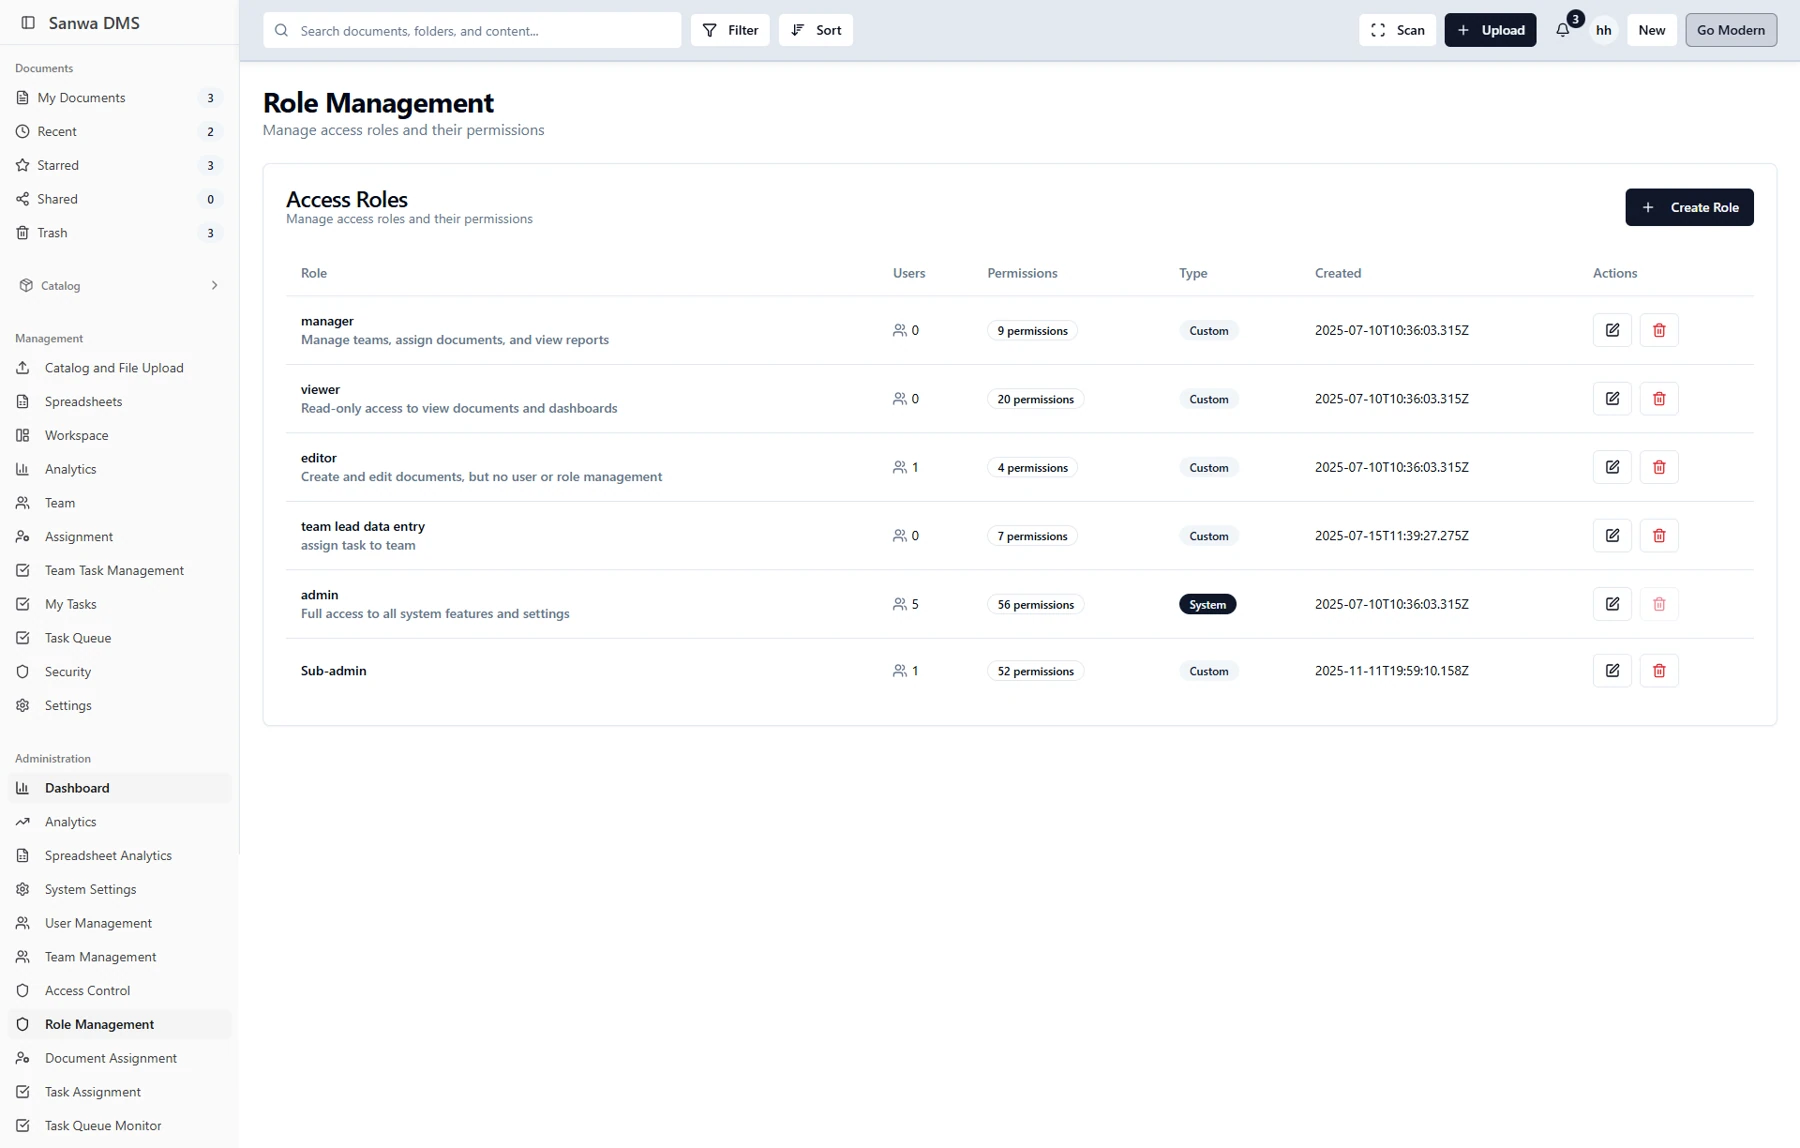Click the team lead data entry role name
Screen dimensions: 1800x1148
point(363,526)
